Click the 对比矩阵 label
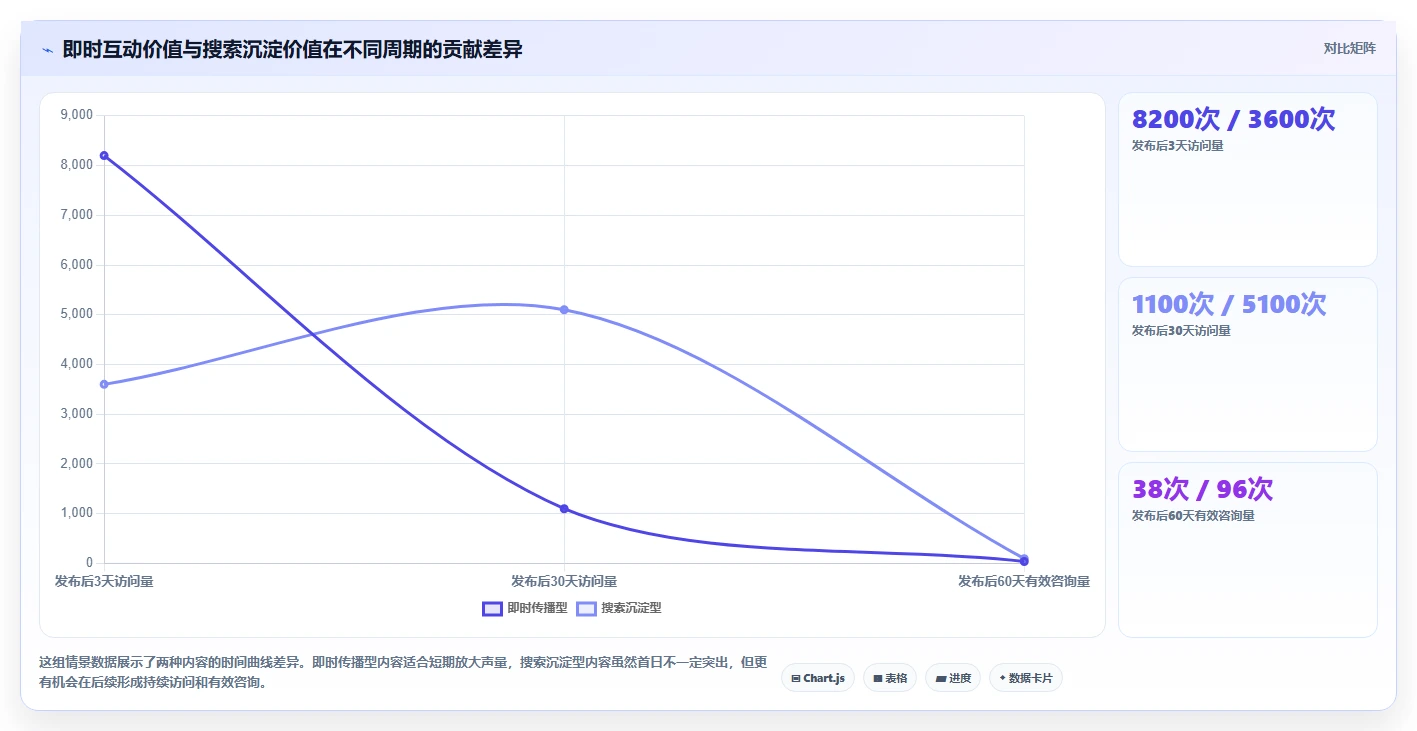The height and width of the screenshot is (731, 1417). coord(1349,49)
